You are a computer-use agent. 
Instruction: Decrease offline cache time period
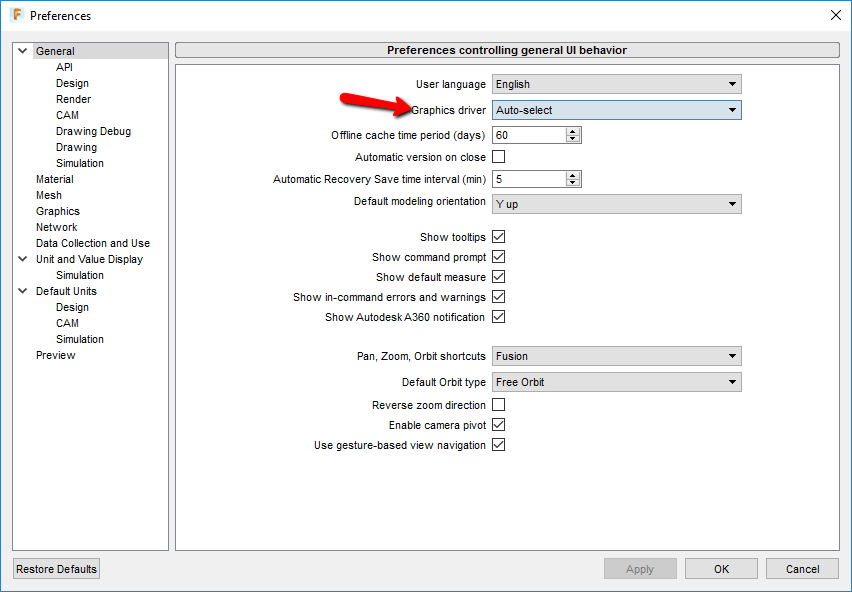[573, 139]
